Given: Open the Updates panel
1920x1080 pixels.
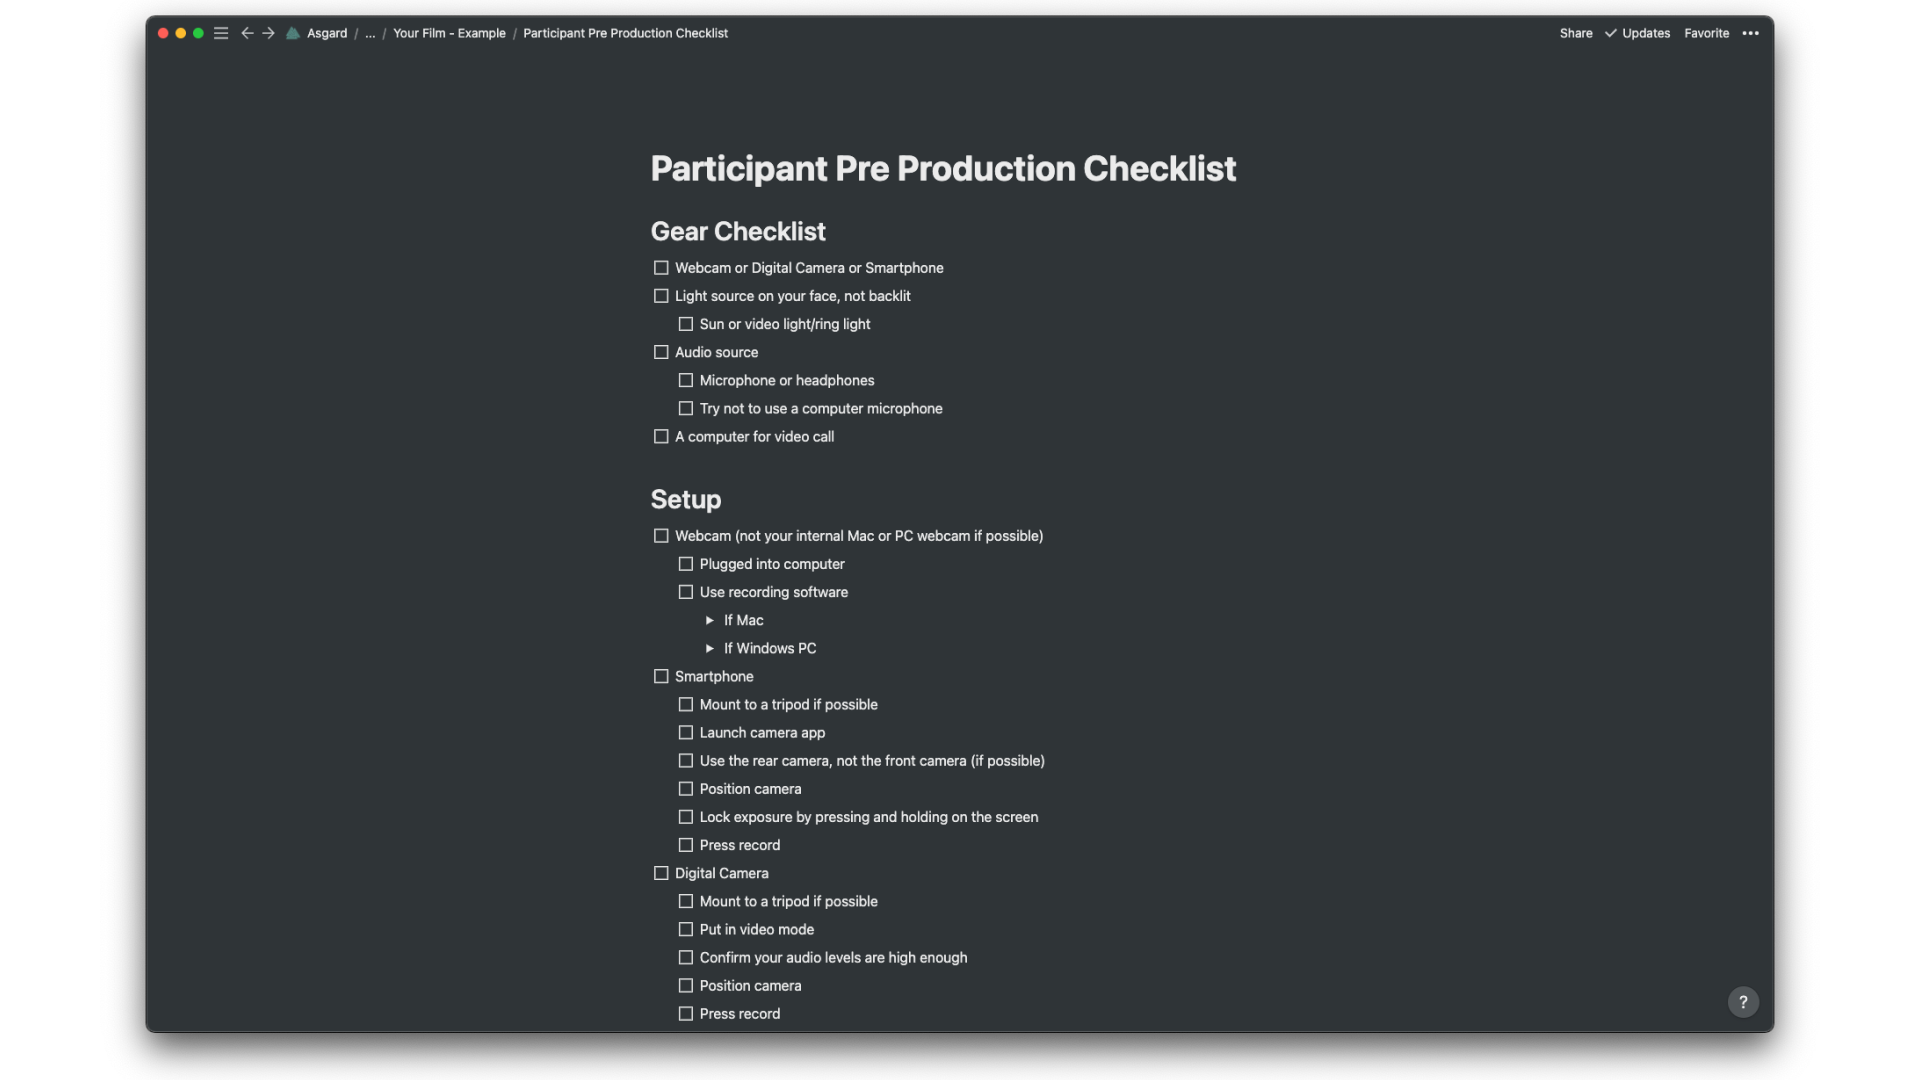Looking at the screenshot, I should [1645, 33].
